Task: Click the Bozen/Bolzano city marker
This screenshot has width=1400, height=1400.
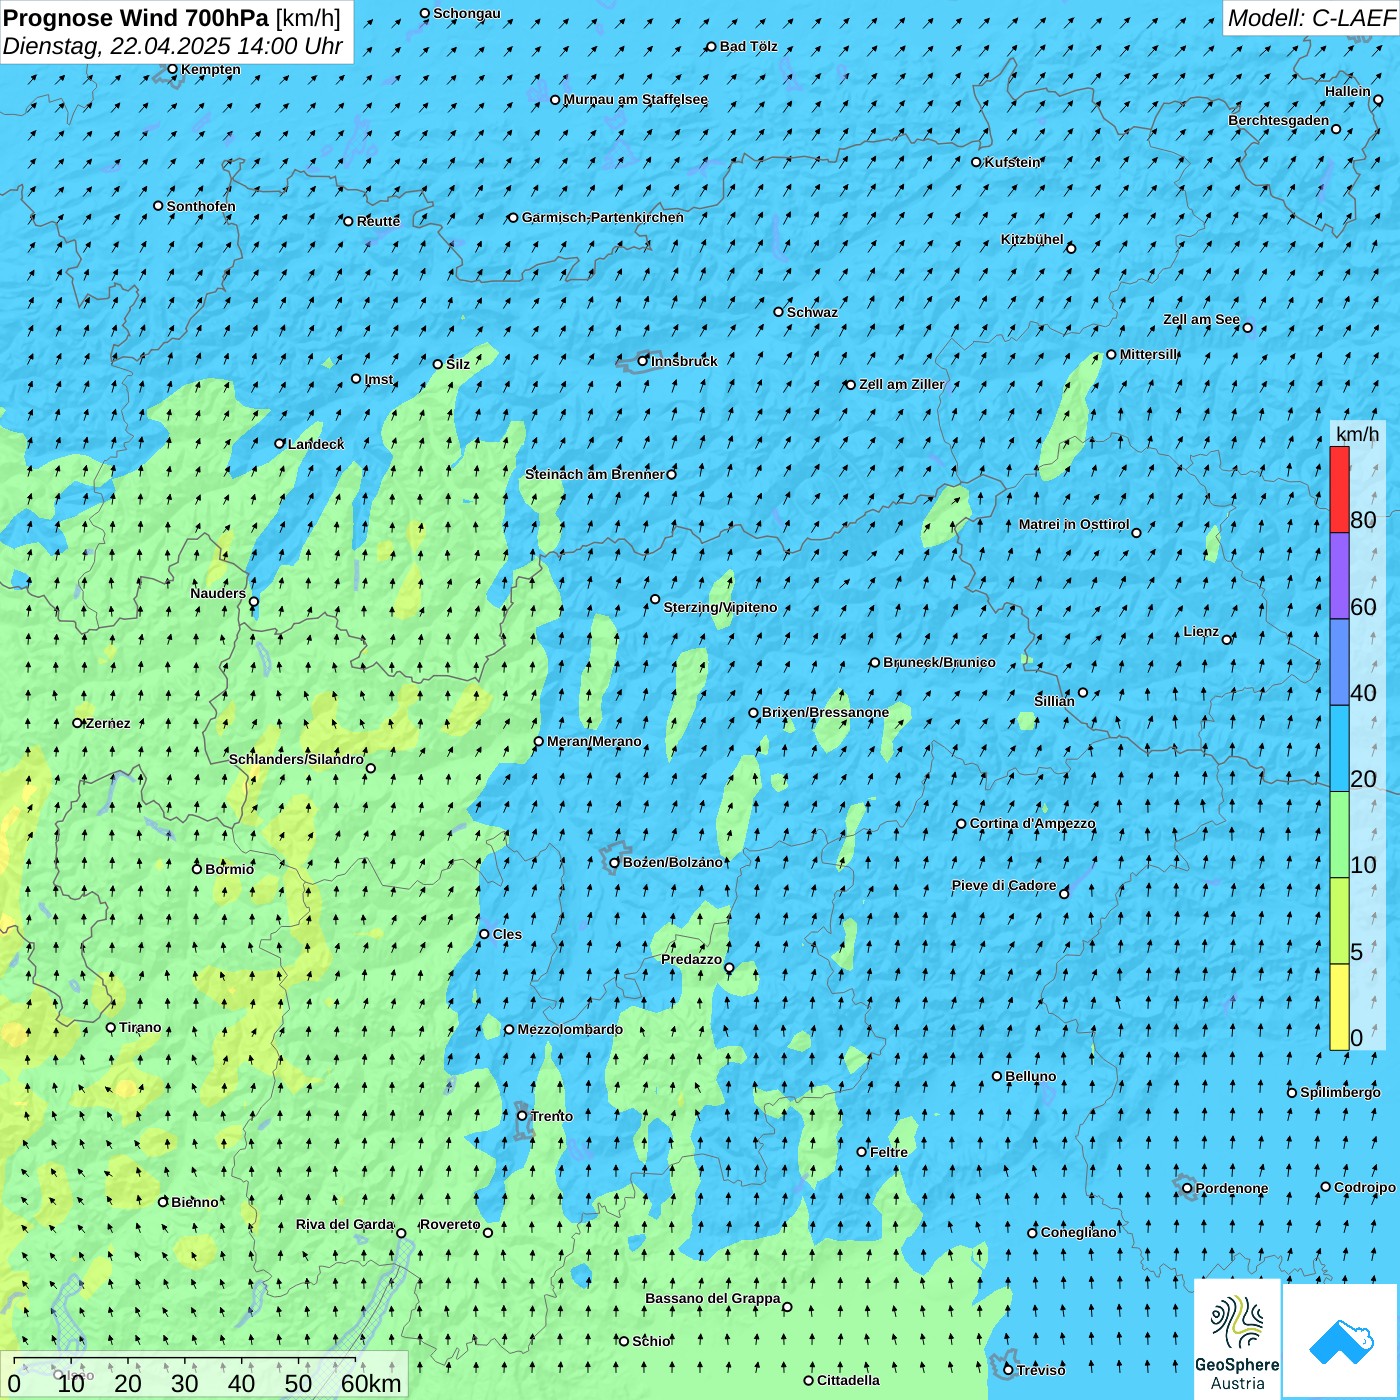Action: click(615, 863)
